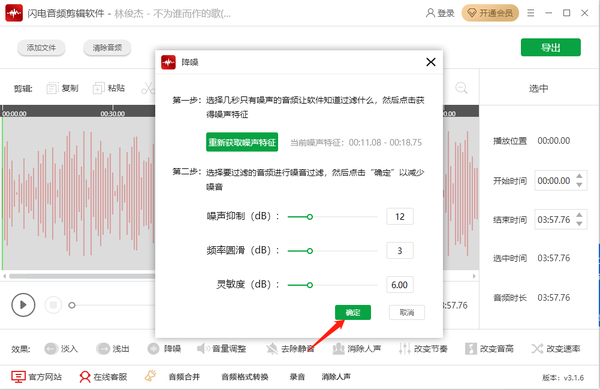Decrease 结束时间 with the down arrow

tap(579, 224)
